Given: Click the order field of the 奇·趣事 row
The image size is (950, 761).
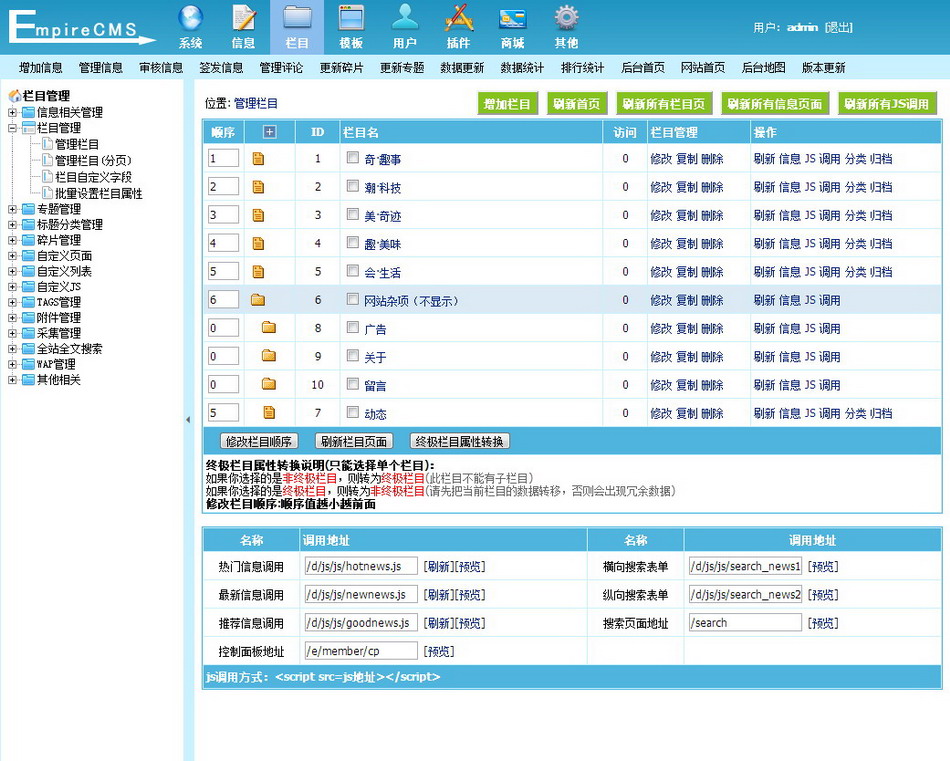Looking at the screenshot, I should [x=223, y=159].
